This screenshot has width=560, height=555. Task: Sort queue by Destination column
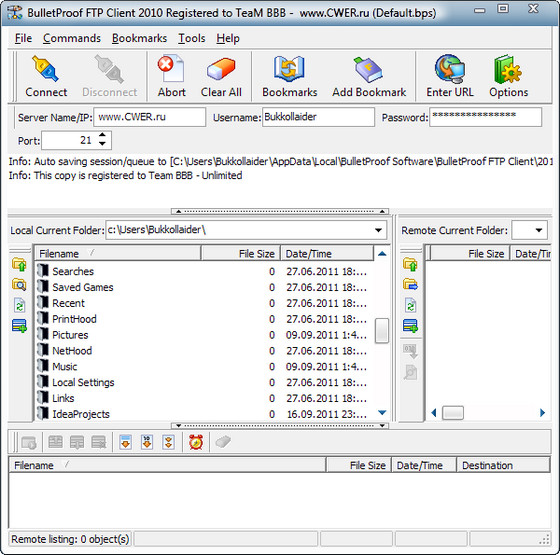[x=503, y=465]
